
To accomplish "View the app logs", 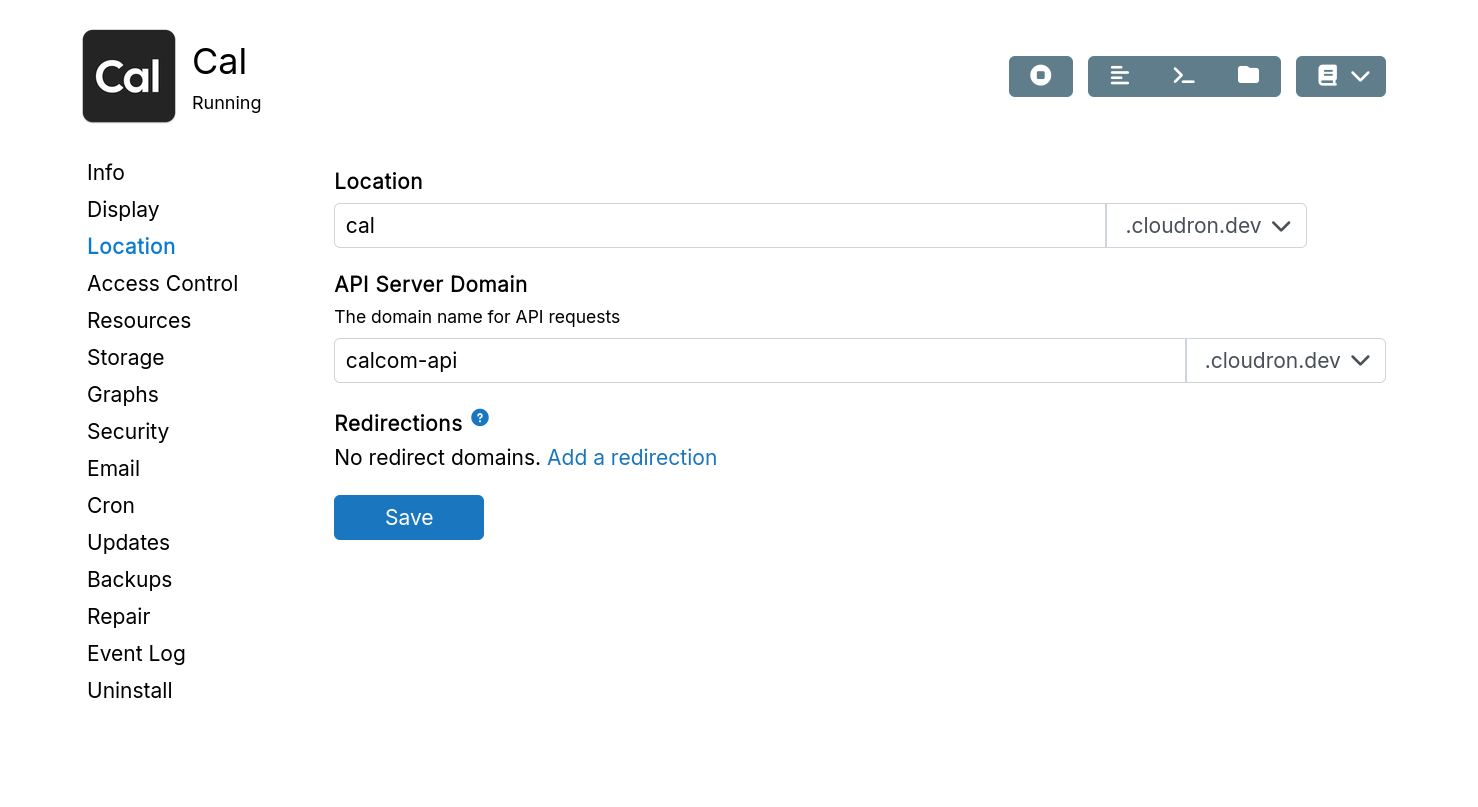I will click(1119, 76).
